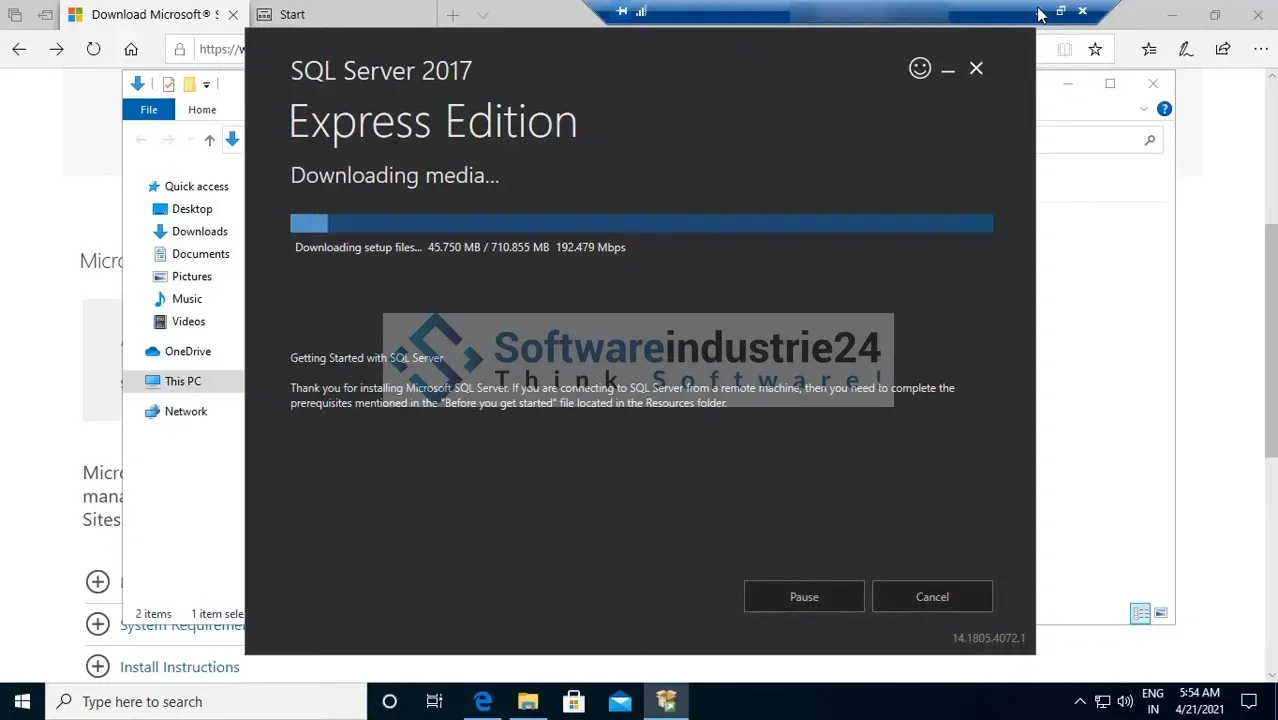
Task: Click the download progress bar
Action: click(x=641, y=224)
